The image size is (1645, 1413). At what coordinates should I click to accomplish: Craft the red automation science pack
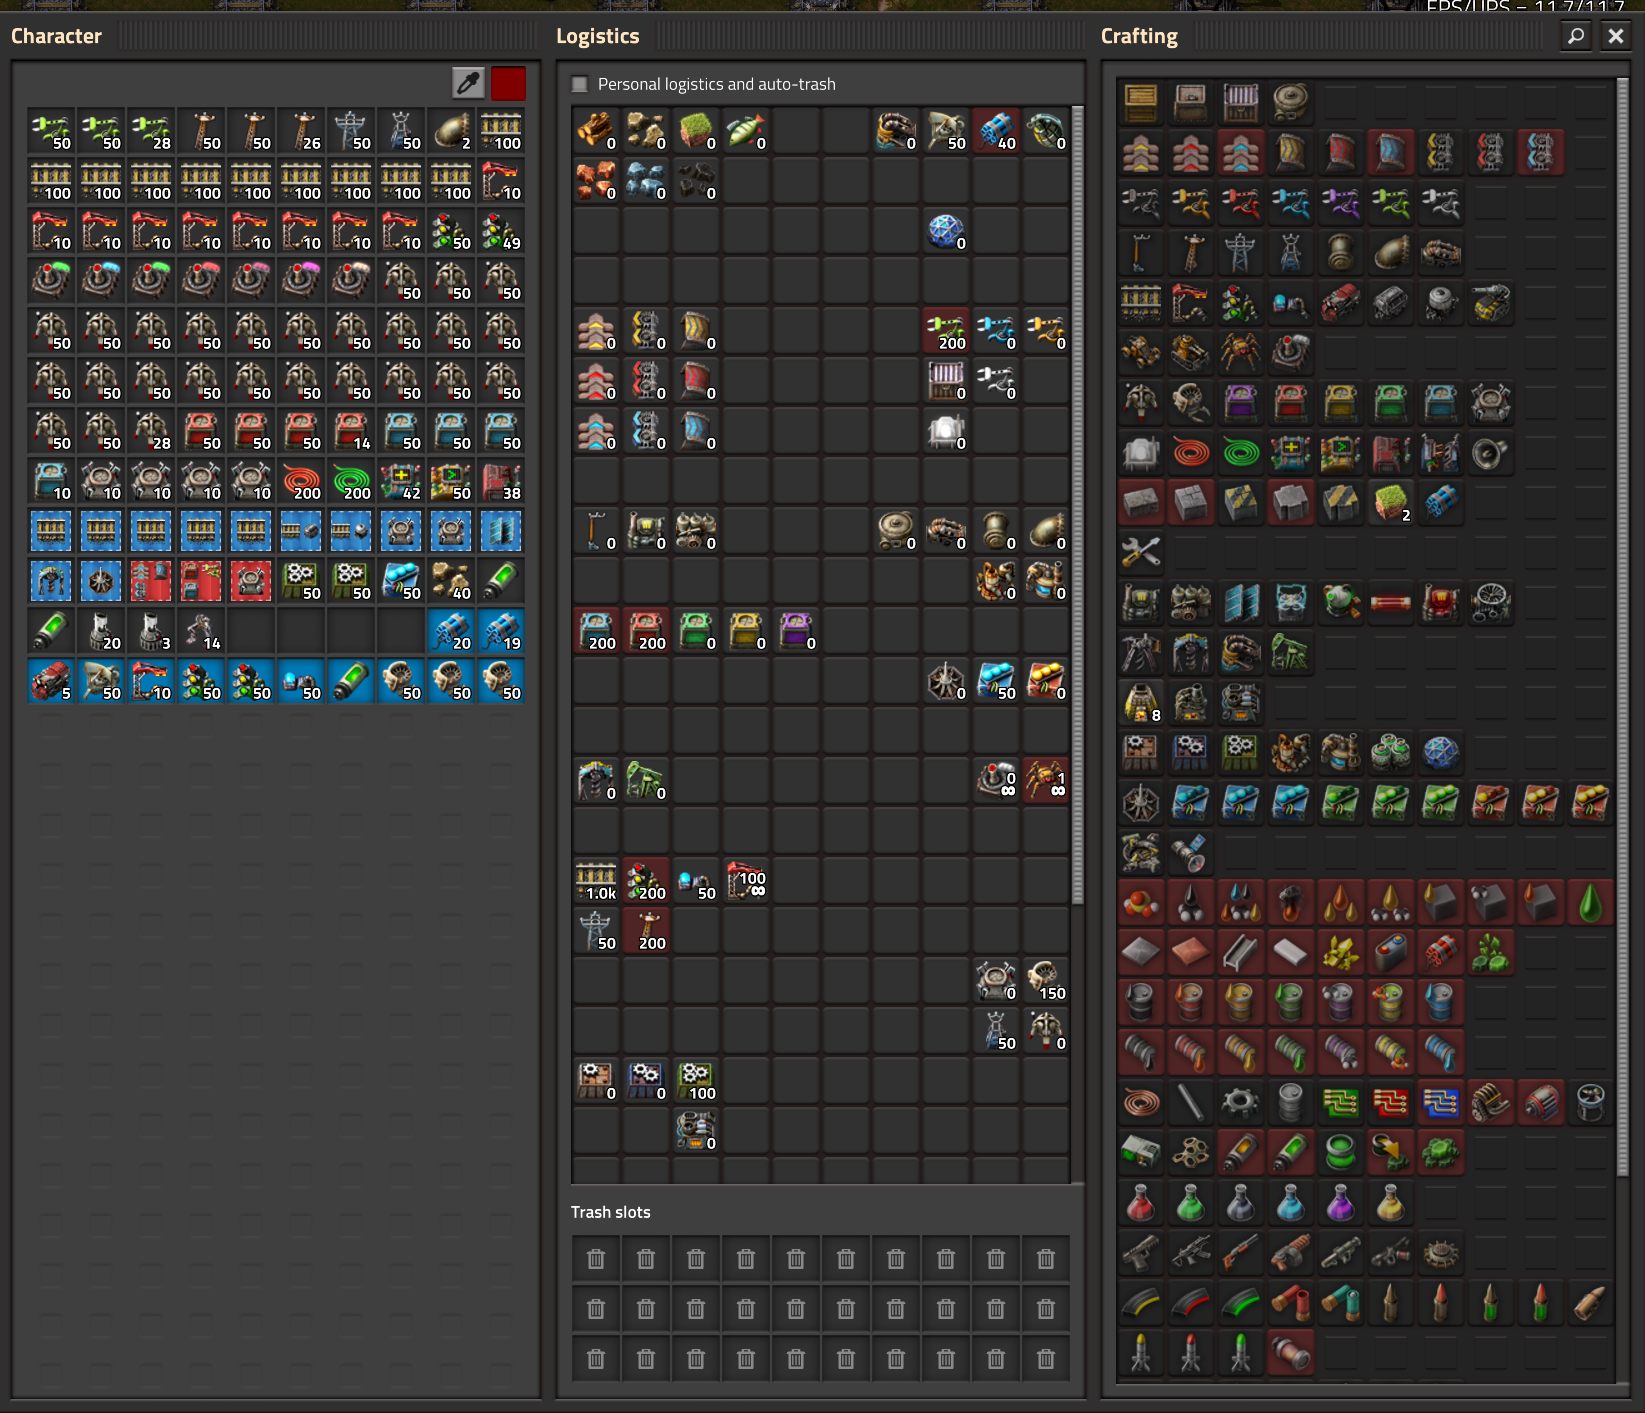click(1141, 1202)
